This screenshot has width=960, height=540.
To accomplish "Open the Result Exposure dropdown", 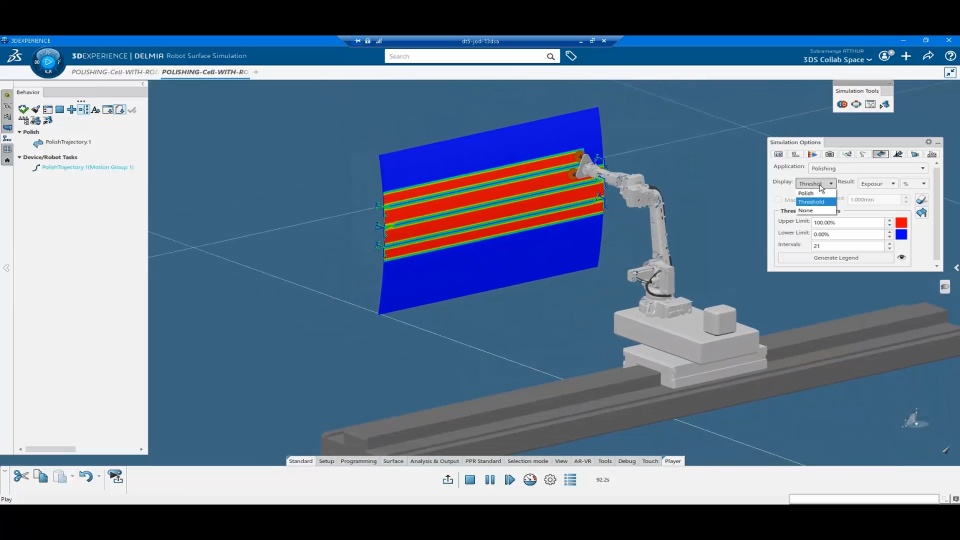I will pyautogui.click(x=877, y=184).
